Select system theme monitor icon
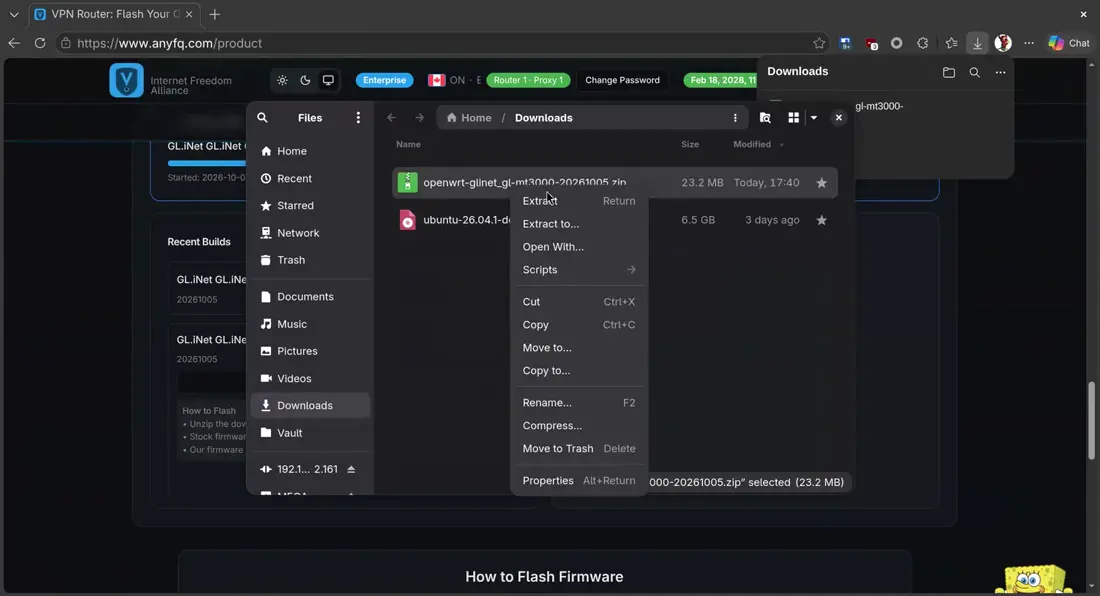This screenshot has height=596, width=1100. click(328, 81)
